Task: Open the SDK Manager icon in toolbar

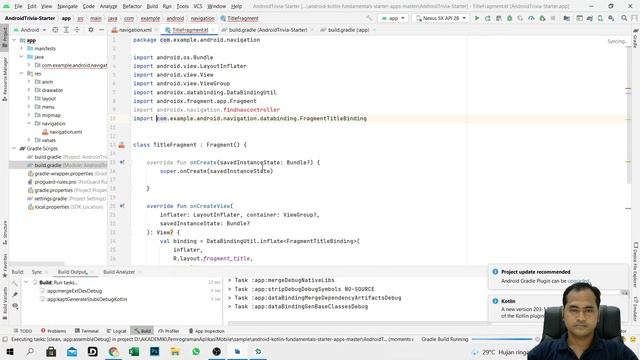Action: click(x=611, y=18)
